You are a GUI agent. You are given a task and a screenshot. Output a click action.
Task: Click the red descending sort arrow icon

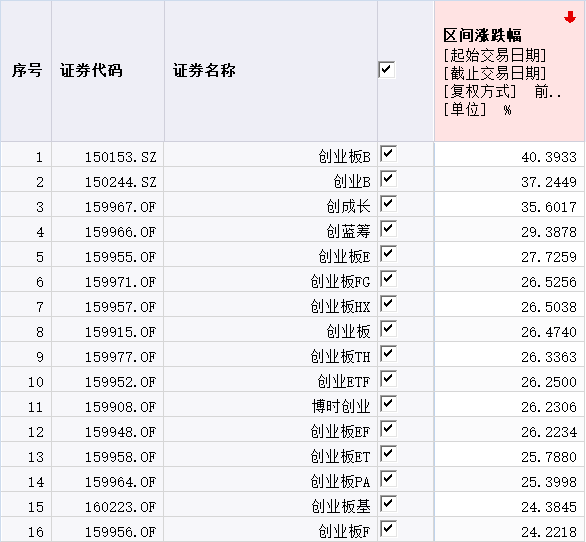coord(570,17)
